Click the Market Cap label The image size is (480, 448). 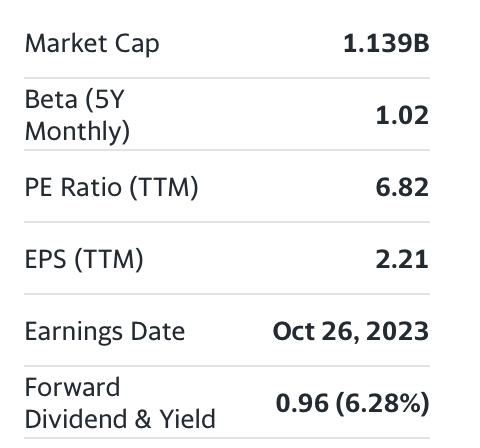pos(92,44)
